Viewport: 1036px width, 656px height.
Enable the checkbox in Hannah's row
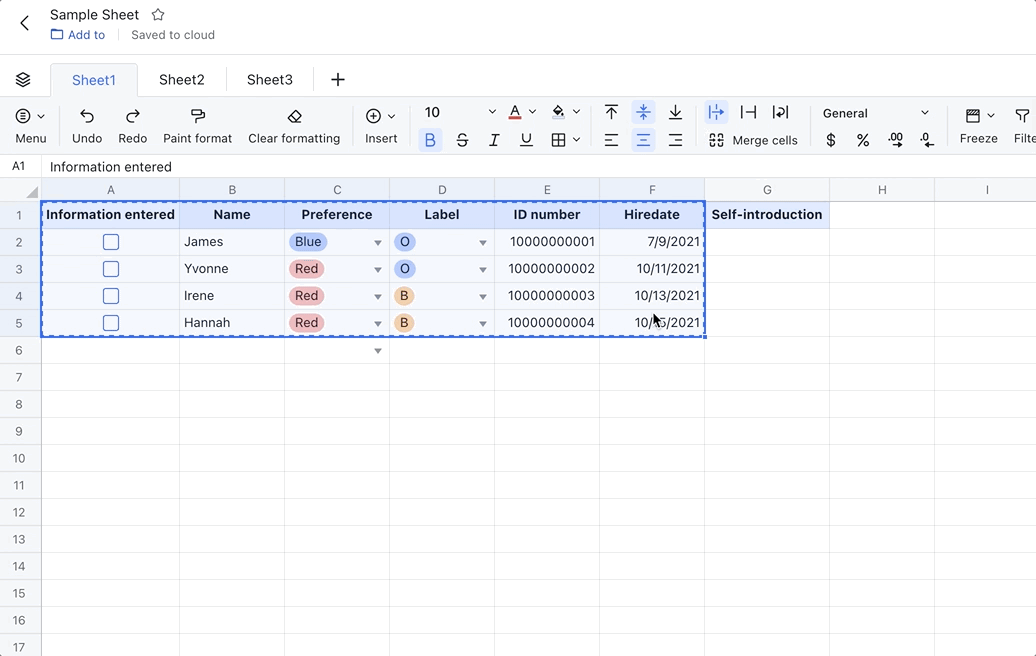(x=110, y=322)
